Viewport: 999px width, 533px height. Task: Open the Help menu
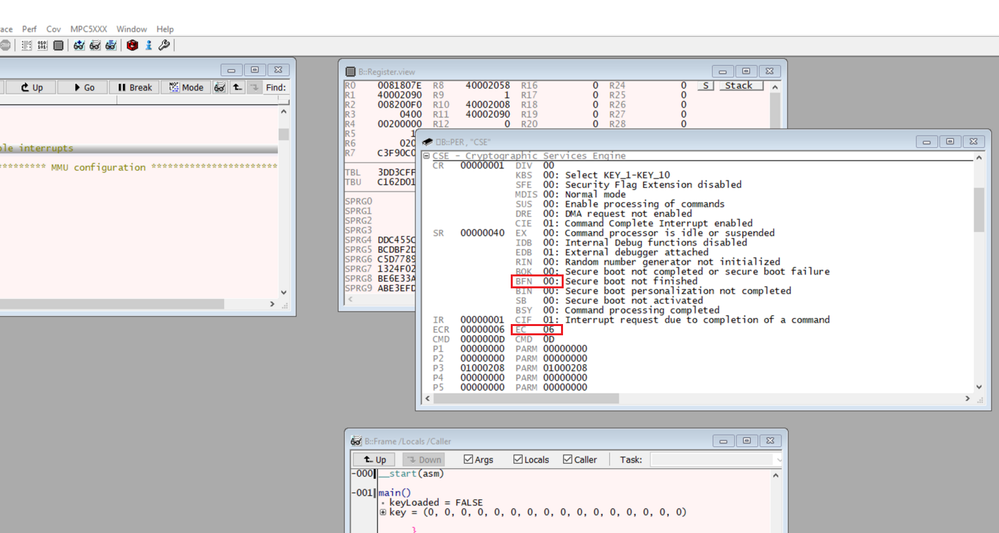pos(165,29)
